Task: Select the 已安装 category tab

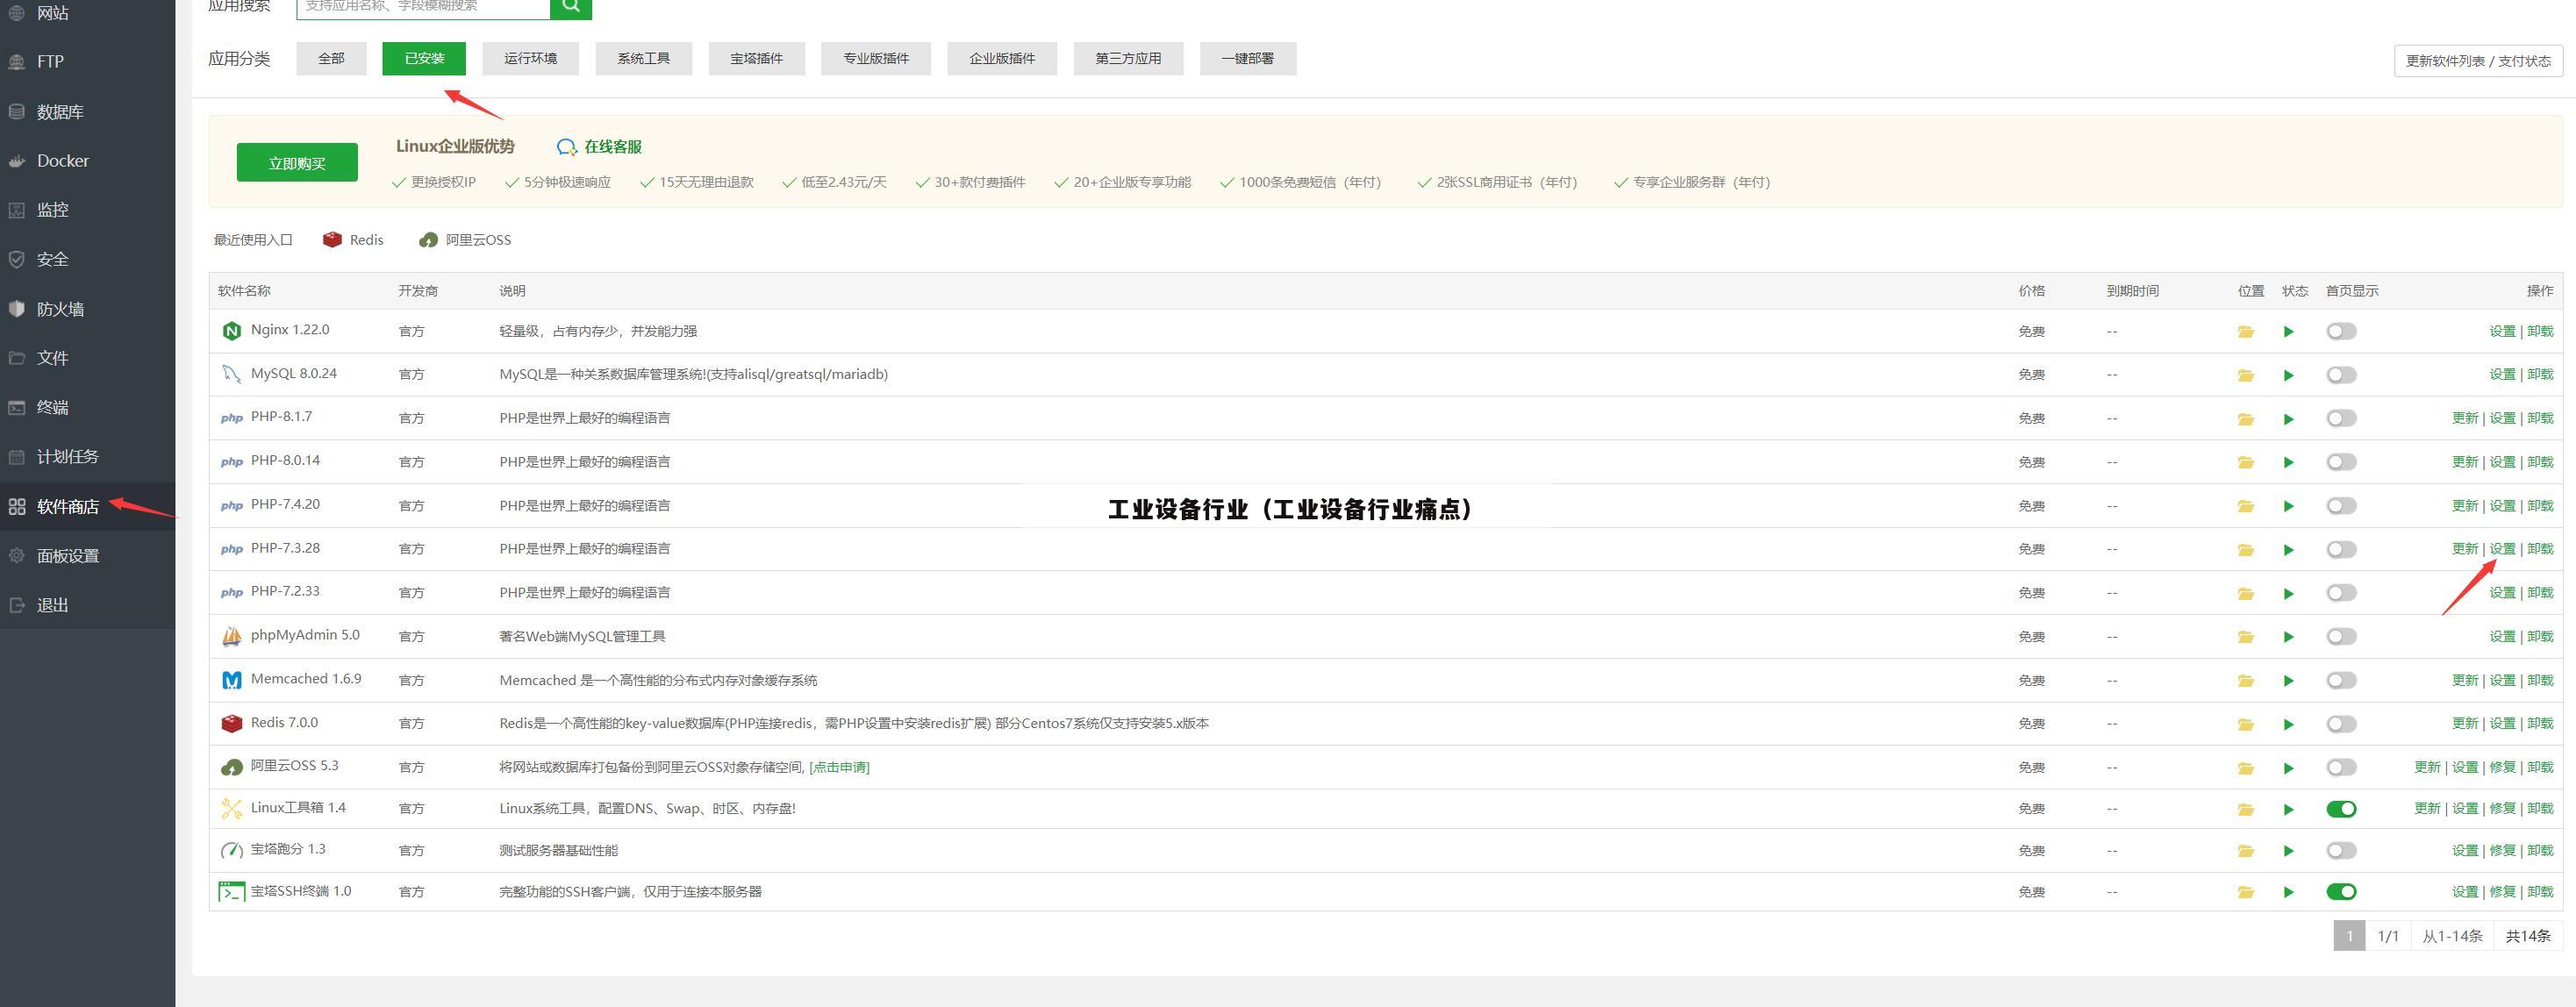Action: pos(424,59)
